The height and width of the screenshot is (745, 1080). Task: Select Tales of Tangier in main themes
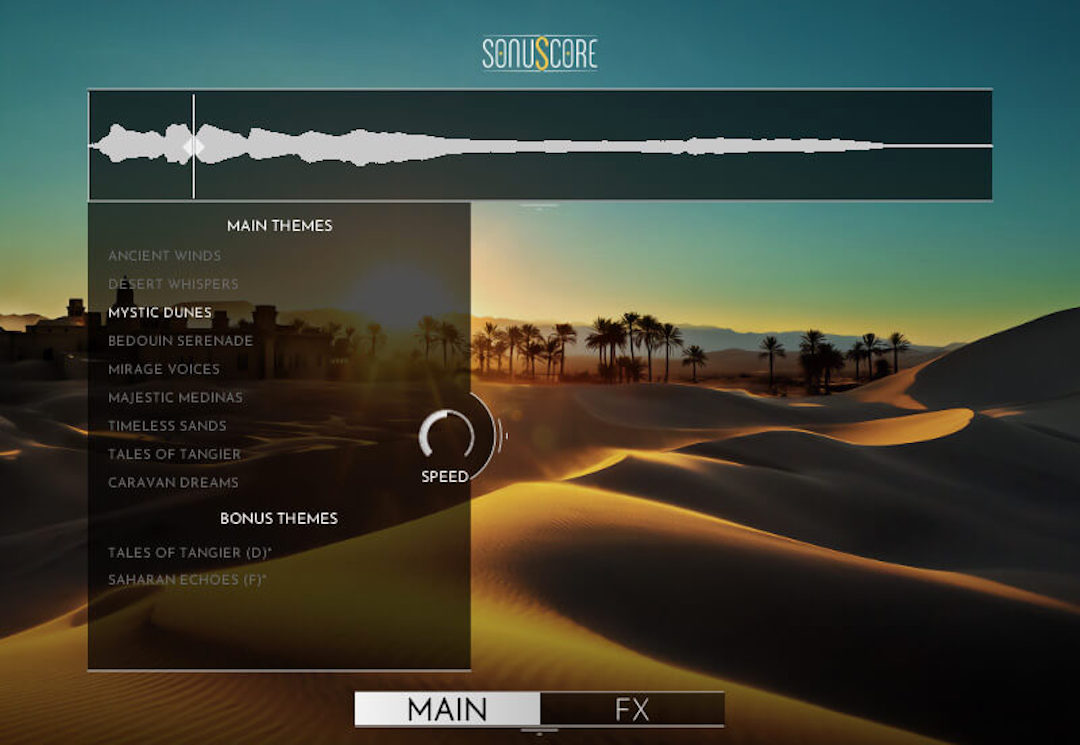click(174, 454)
